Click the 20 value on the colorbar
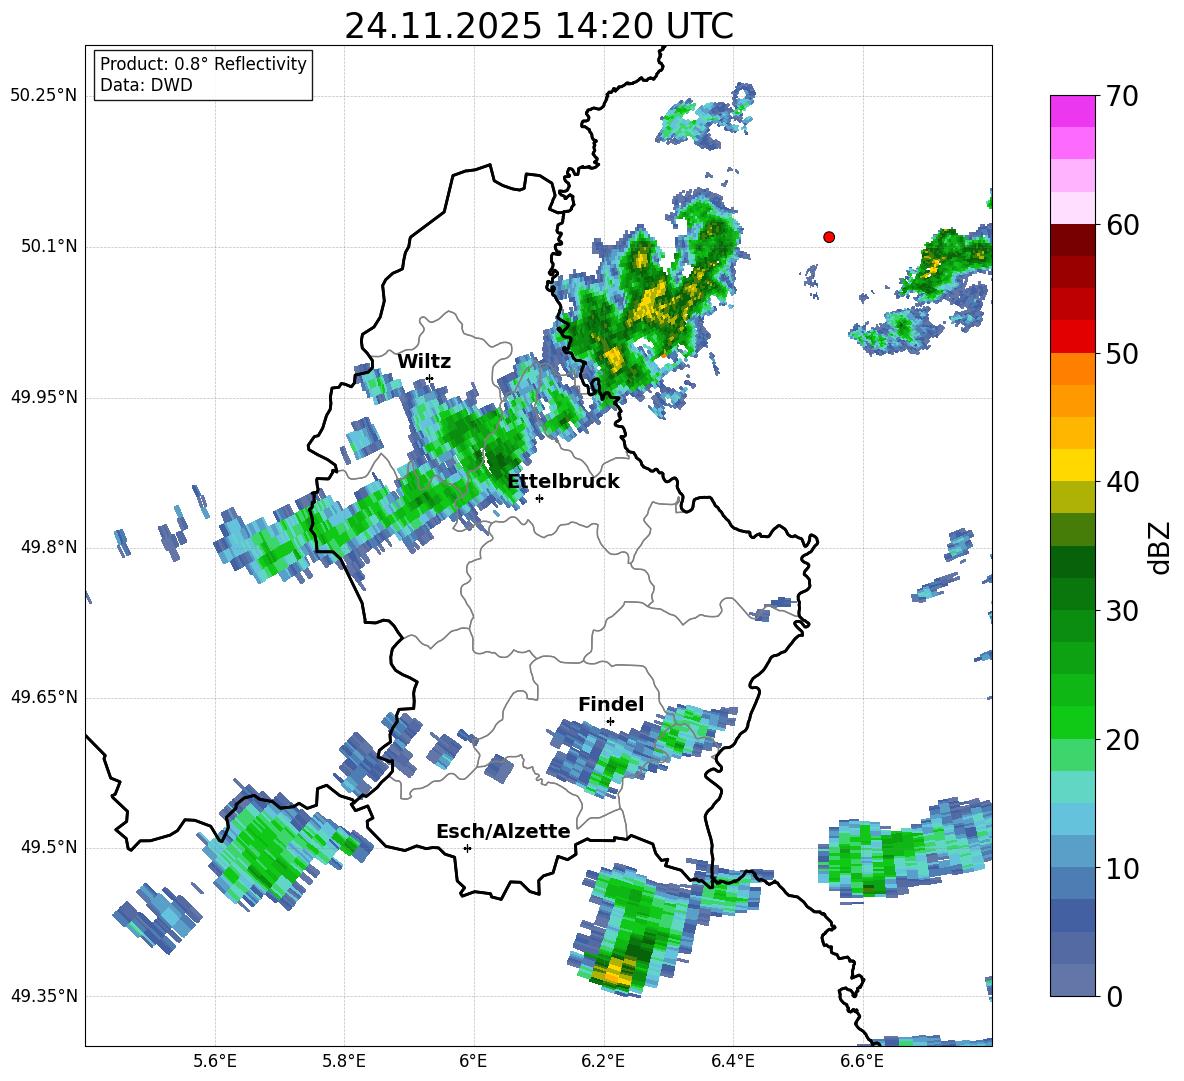This screenshot has height=1081, width=1184. pos(1122,740)
